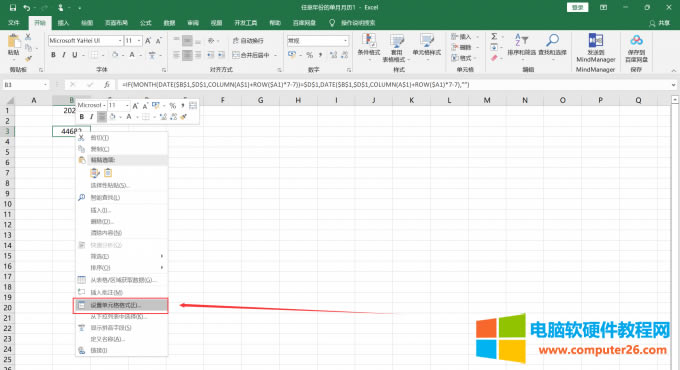Viewport: 680px width, 370px height.
Task: Click the AutoSum sigma icon
Action: [494, 36]
